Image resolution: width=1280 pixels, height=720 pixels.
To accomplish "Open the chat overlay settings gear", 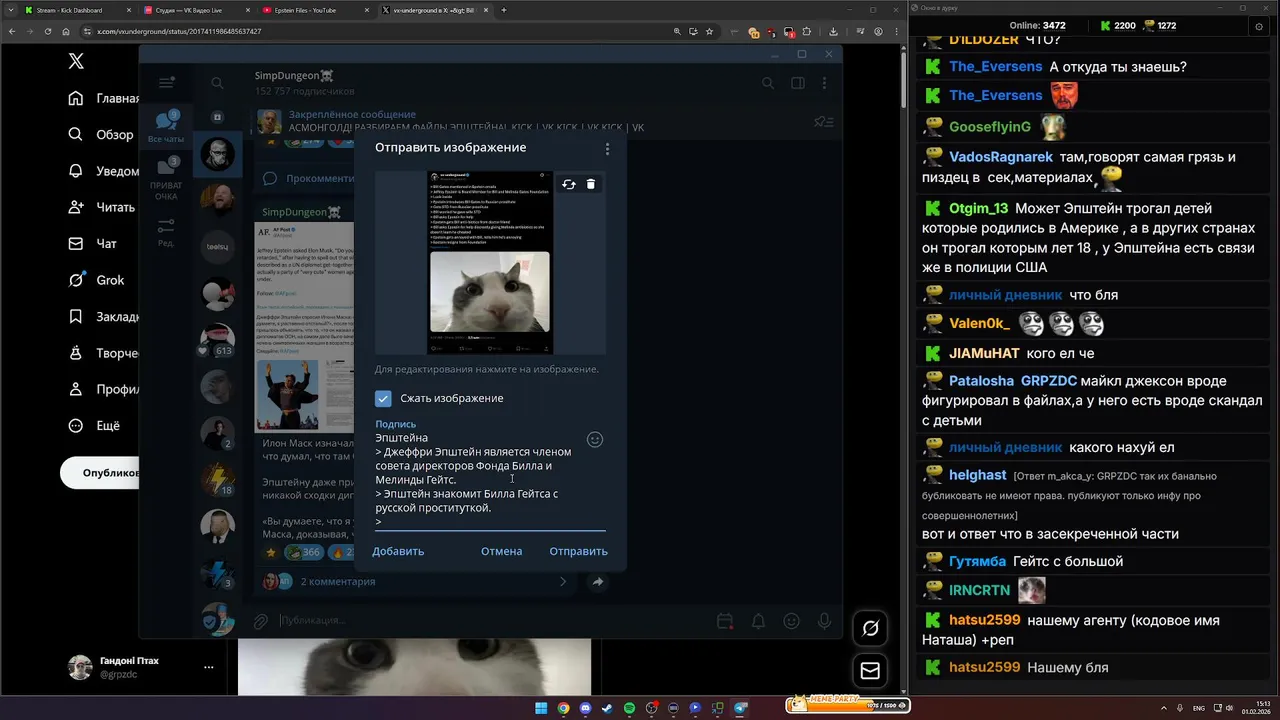I will (x=1259, y=26).
